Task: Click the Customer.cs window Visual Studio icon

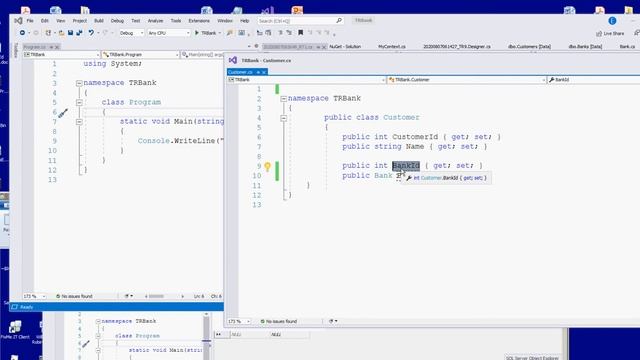Action: 233,60
